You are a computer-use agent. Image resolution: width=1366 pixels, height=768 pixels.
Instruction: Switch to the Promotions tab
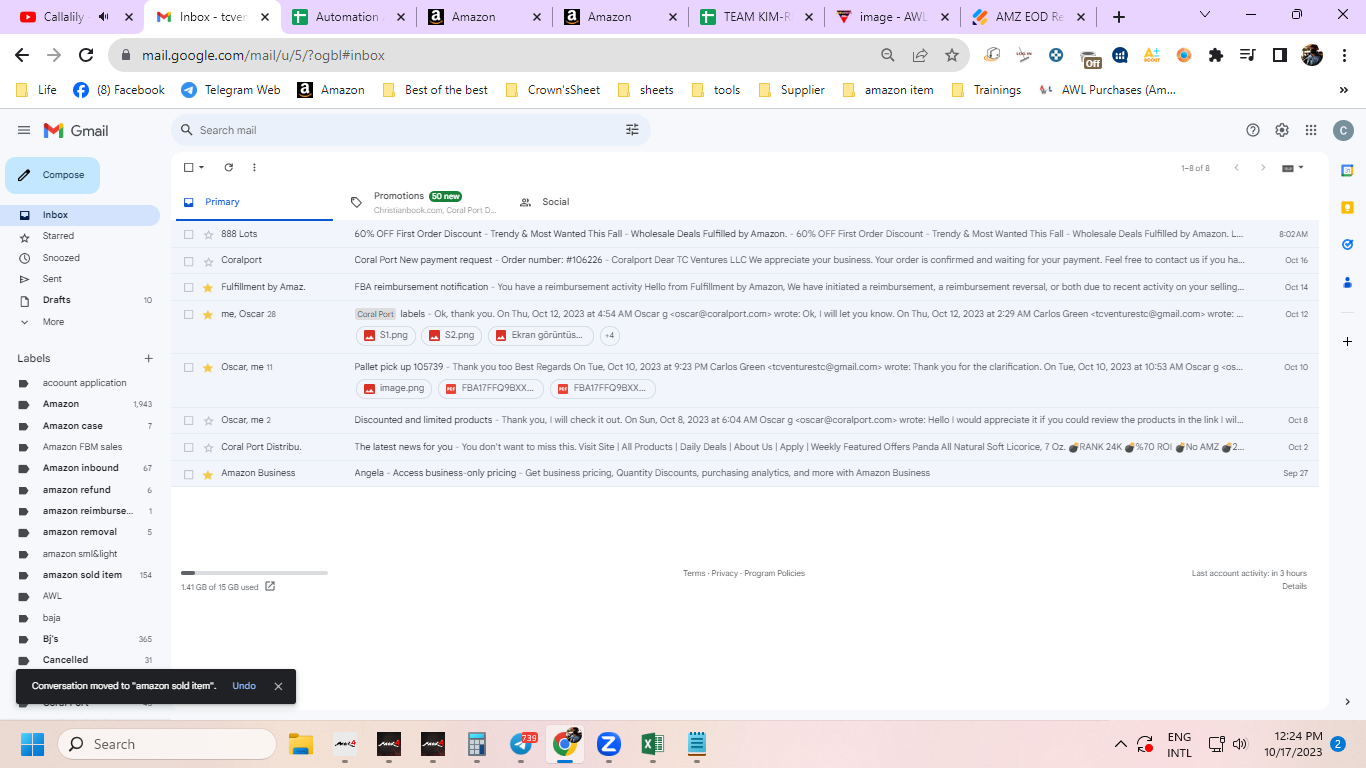click(425, 202)
